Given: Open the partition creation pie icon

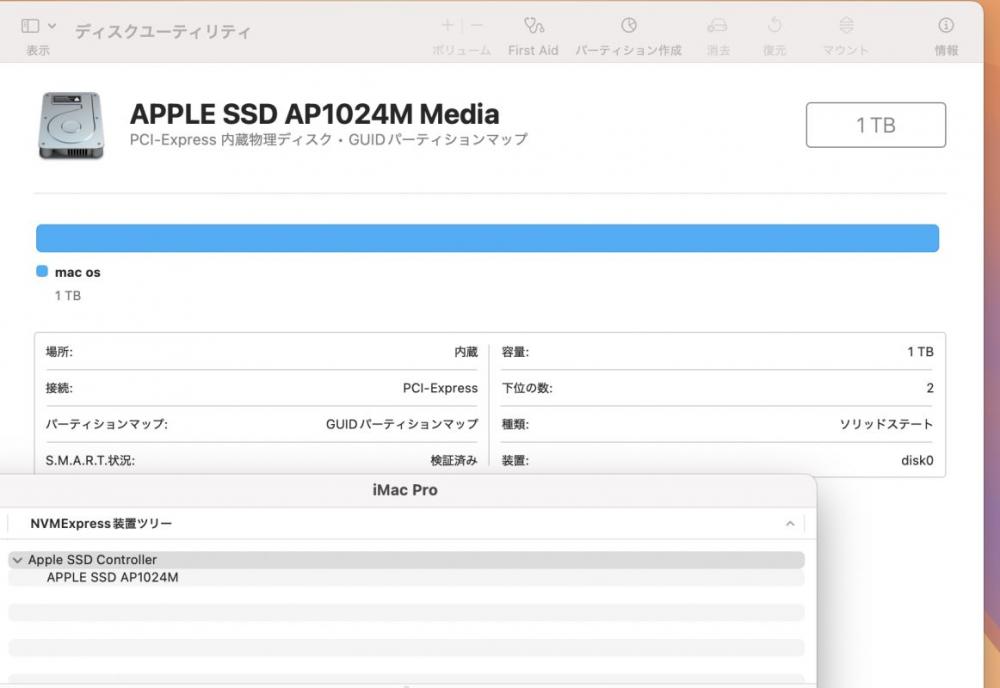Looking at the screenshot, I should point(629,25).
